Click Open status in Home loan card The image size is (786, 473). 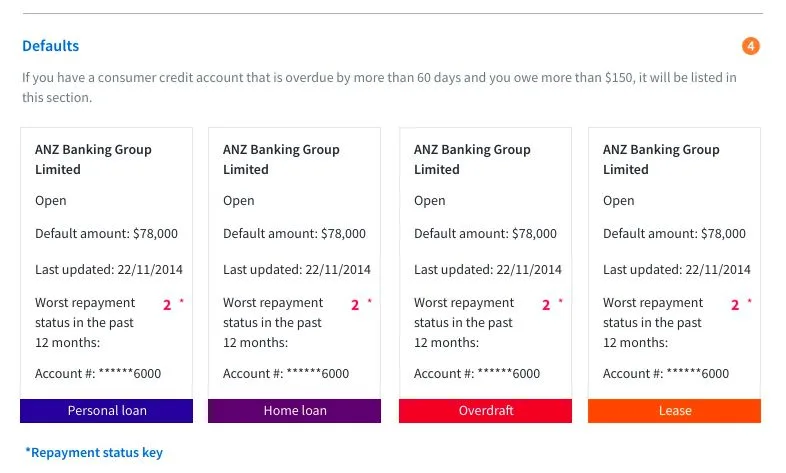coord(239,200)
